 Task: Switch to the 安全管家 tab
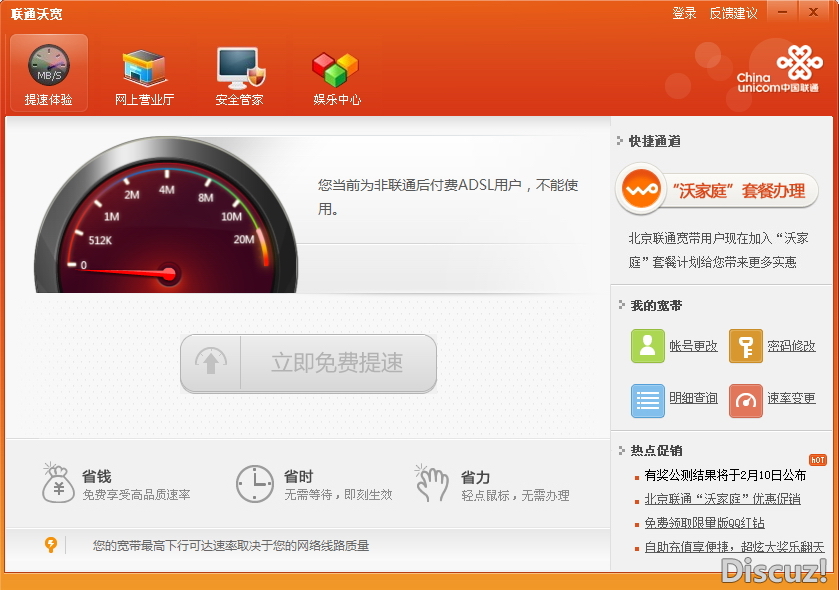coord(240,75)
